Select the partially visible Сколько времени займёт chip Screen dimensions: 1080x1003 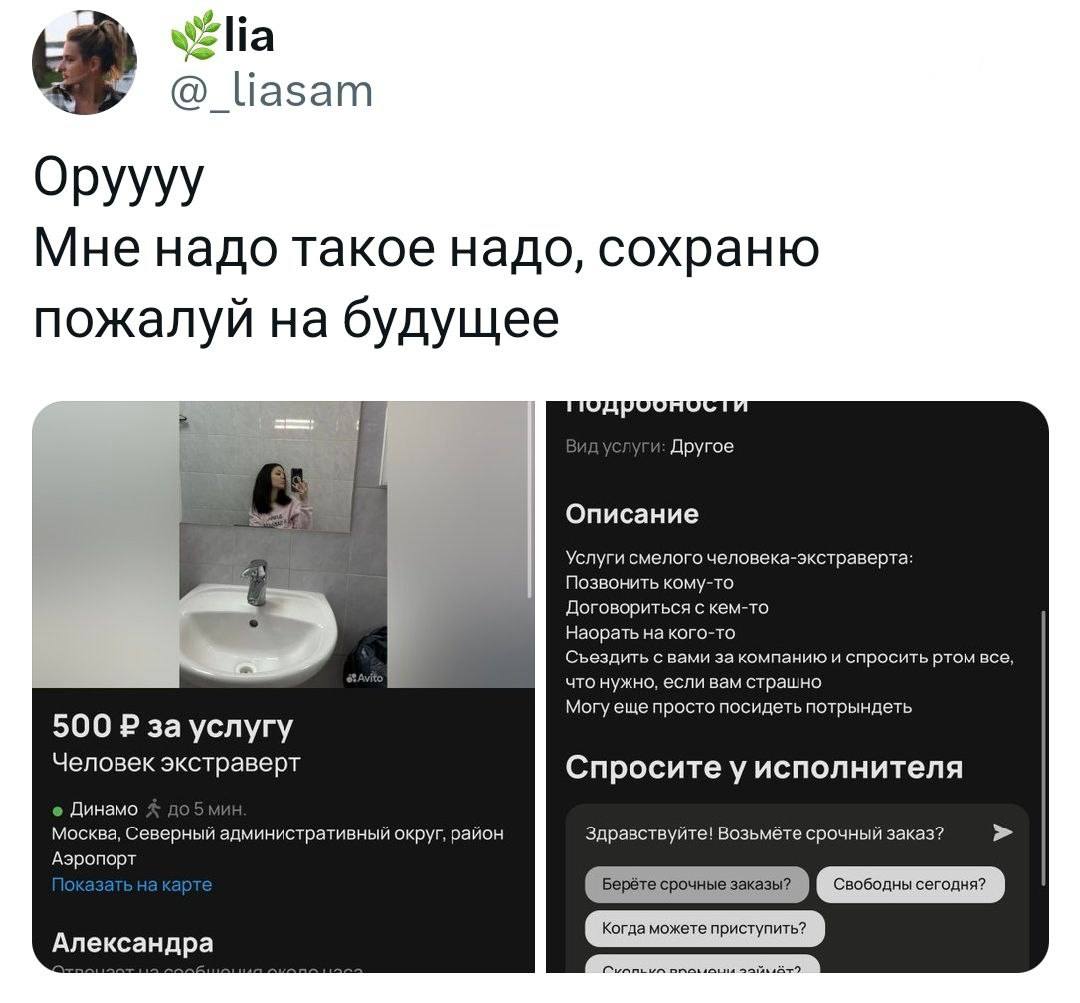(702, 964)
